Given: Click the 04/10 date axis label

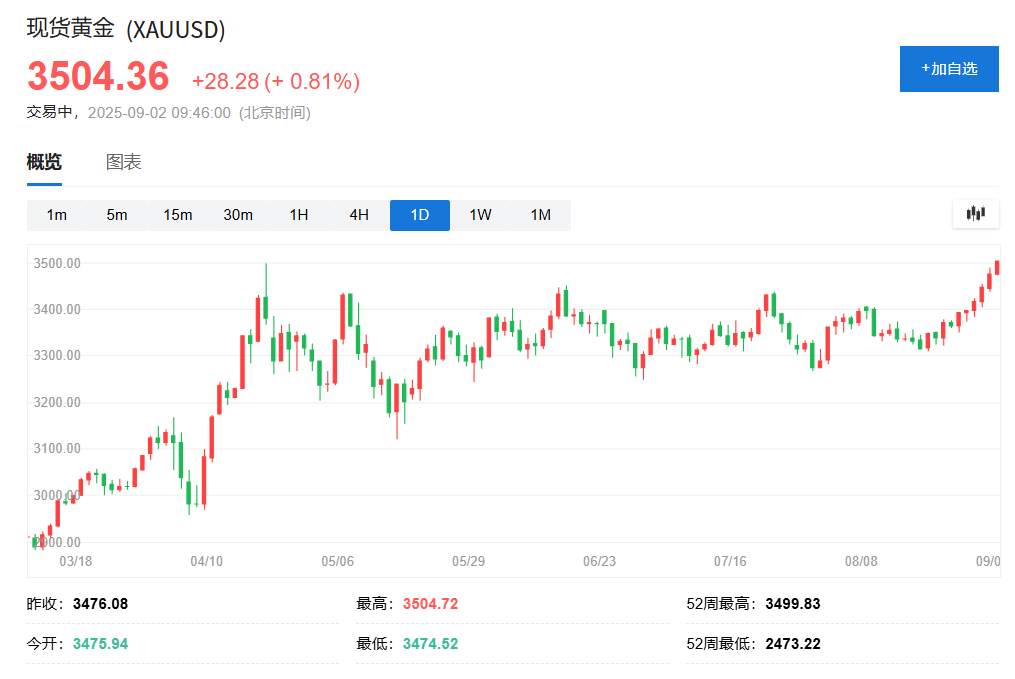Looking at the screenshot, I should click(206, 562).
